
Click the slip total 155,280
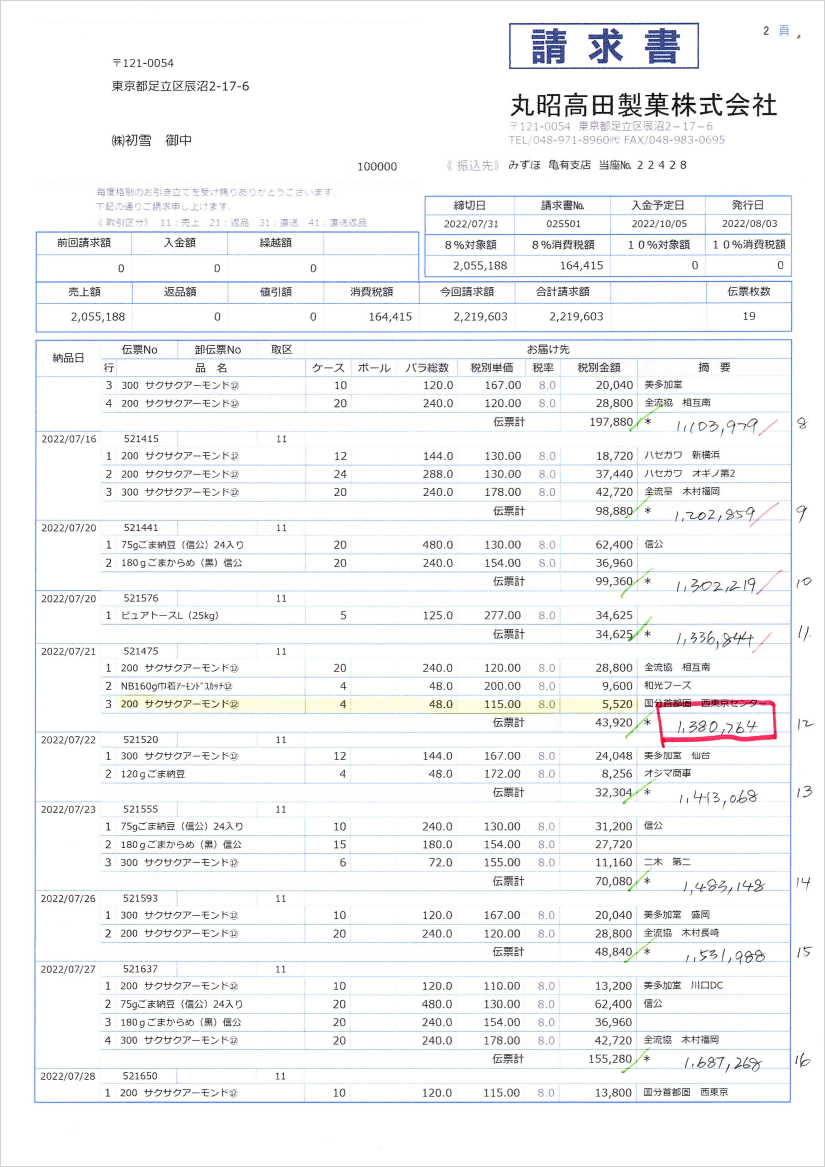tap(611, 1058)
